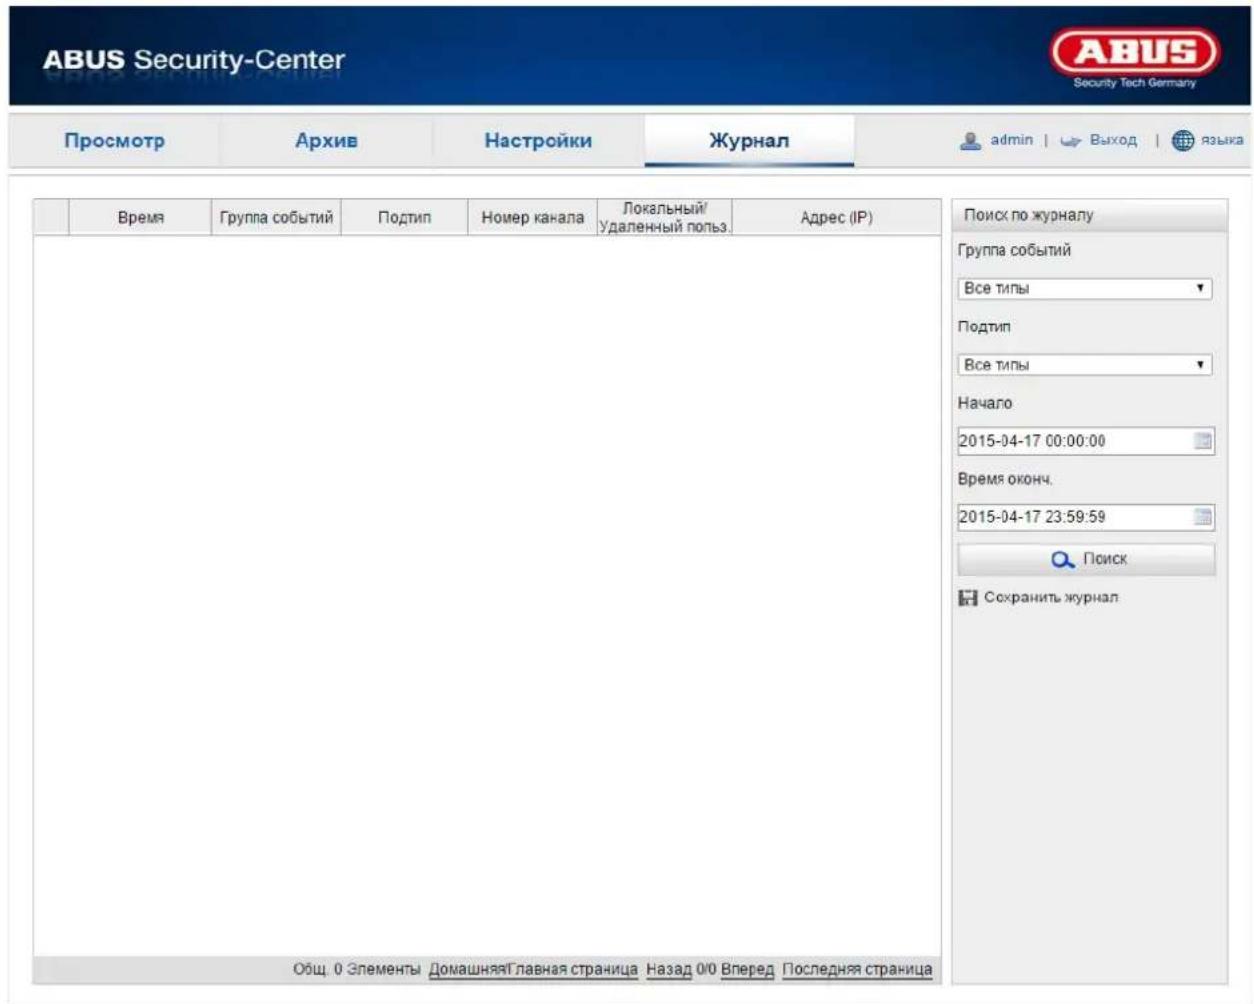The width and height of the screenshot is (1254, 1004).
Task: Select the Журнал tab
Action: coord(749,141)
